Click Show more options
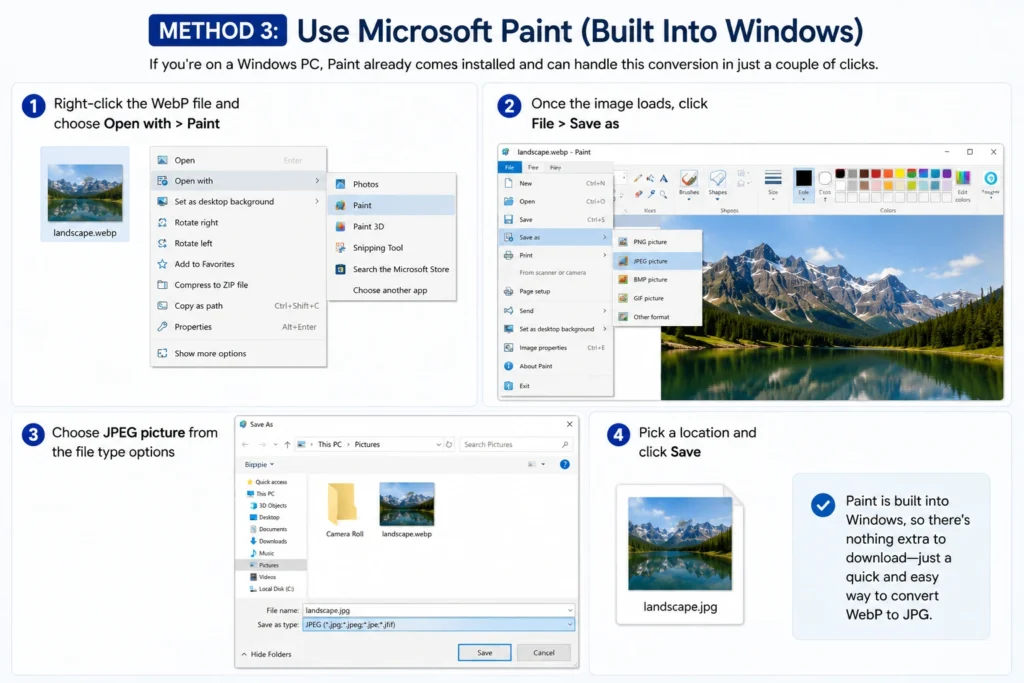Viewport: 1024px width, 683px height. tap(238, 353)
